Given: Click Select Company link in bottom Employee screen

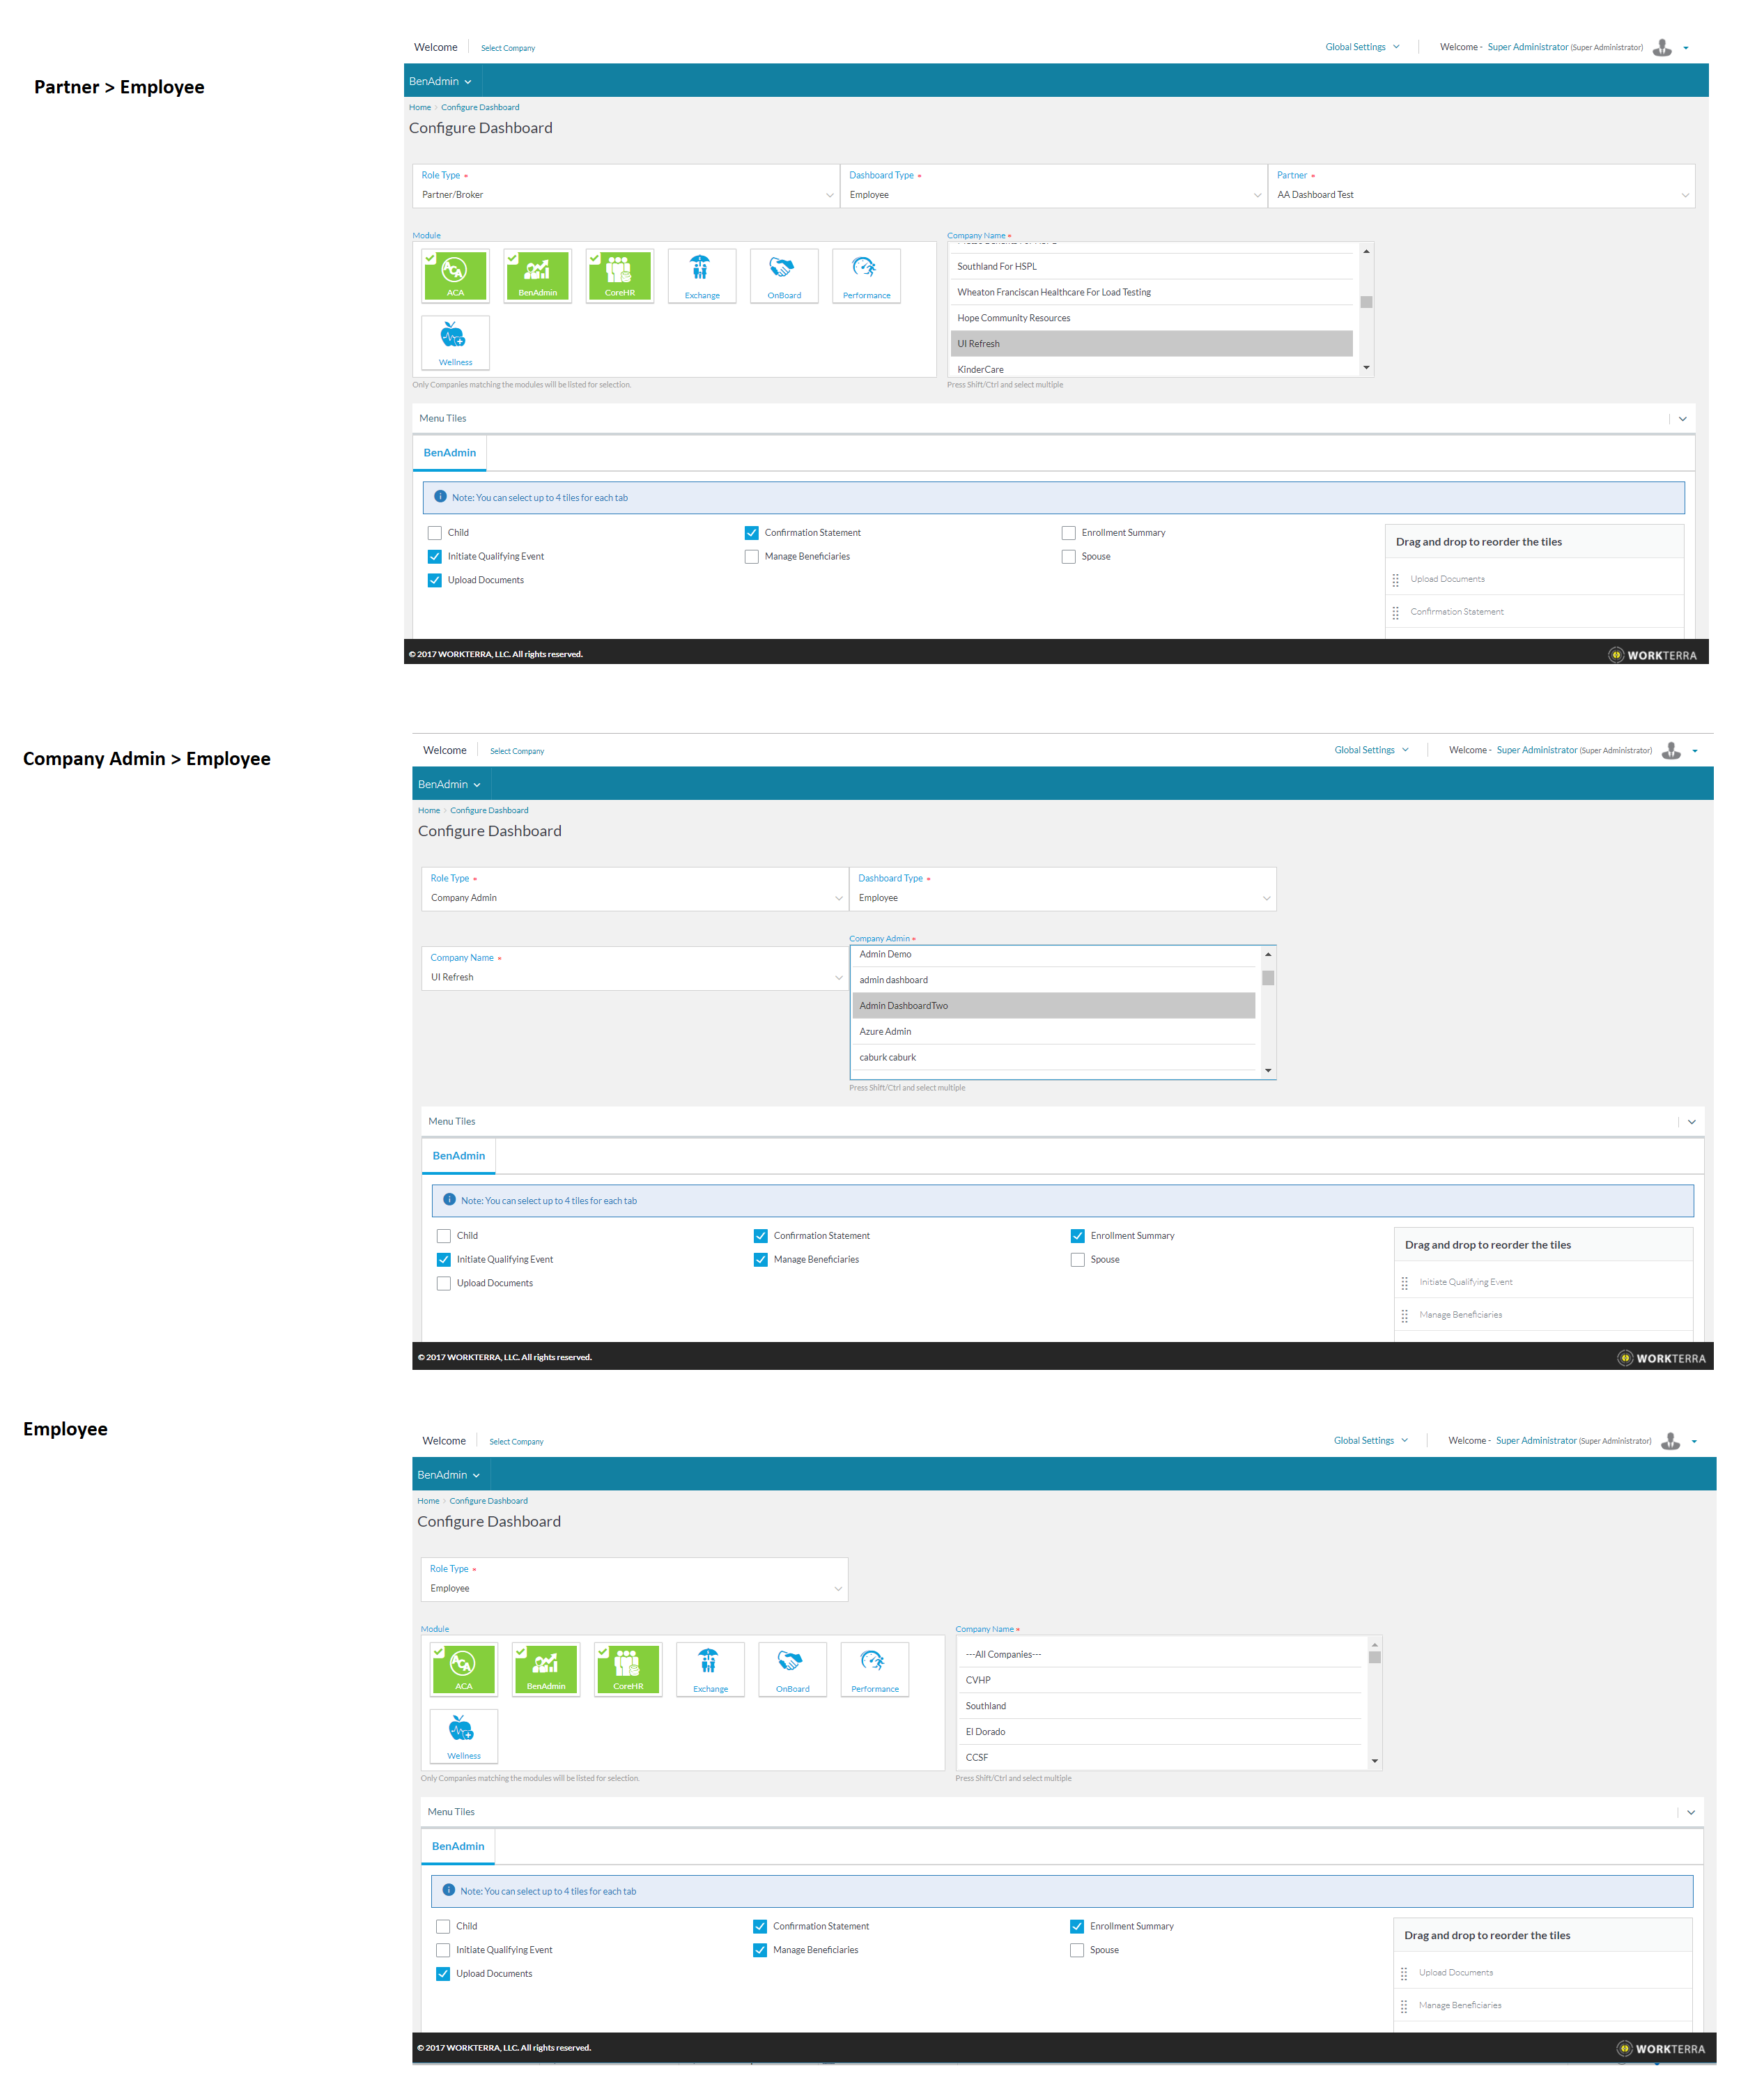Looking at the screenshot, I should pyautogui.click(x=516, y=1441).
